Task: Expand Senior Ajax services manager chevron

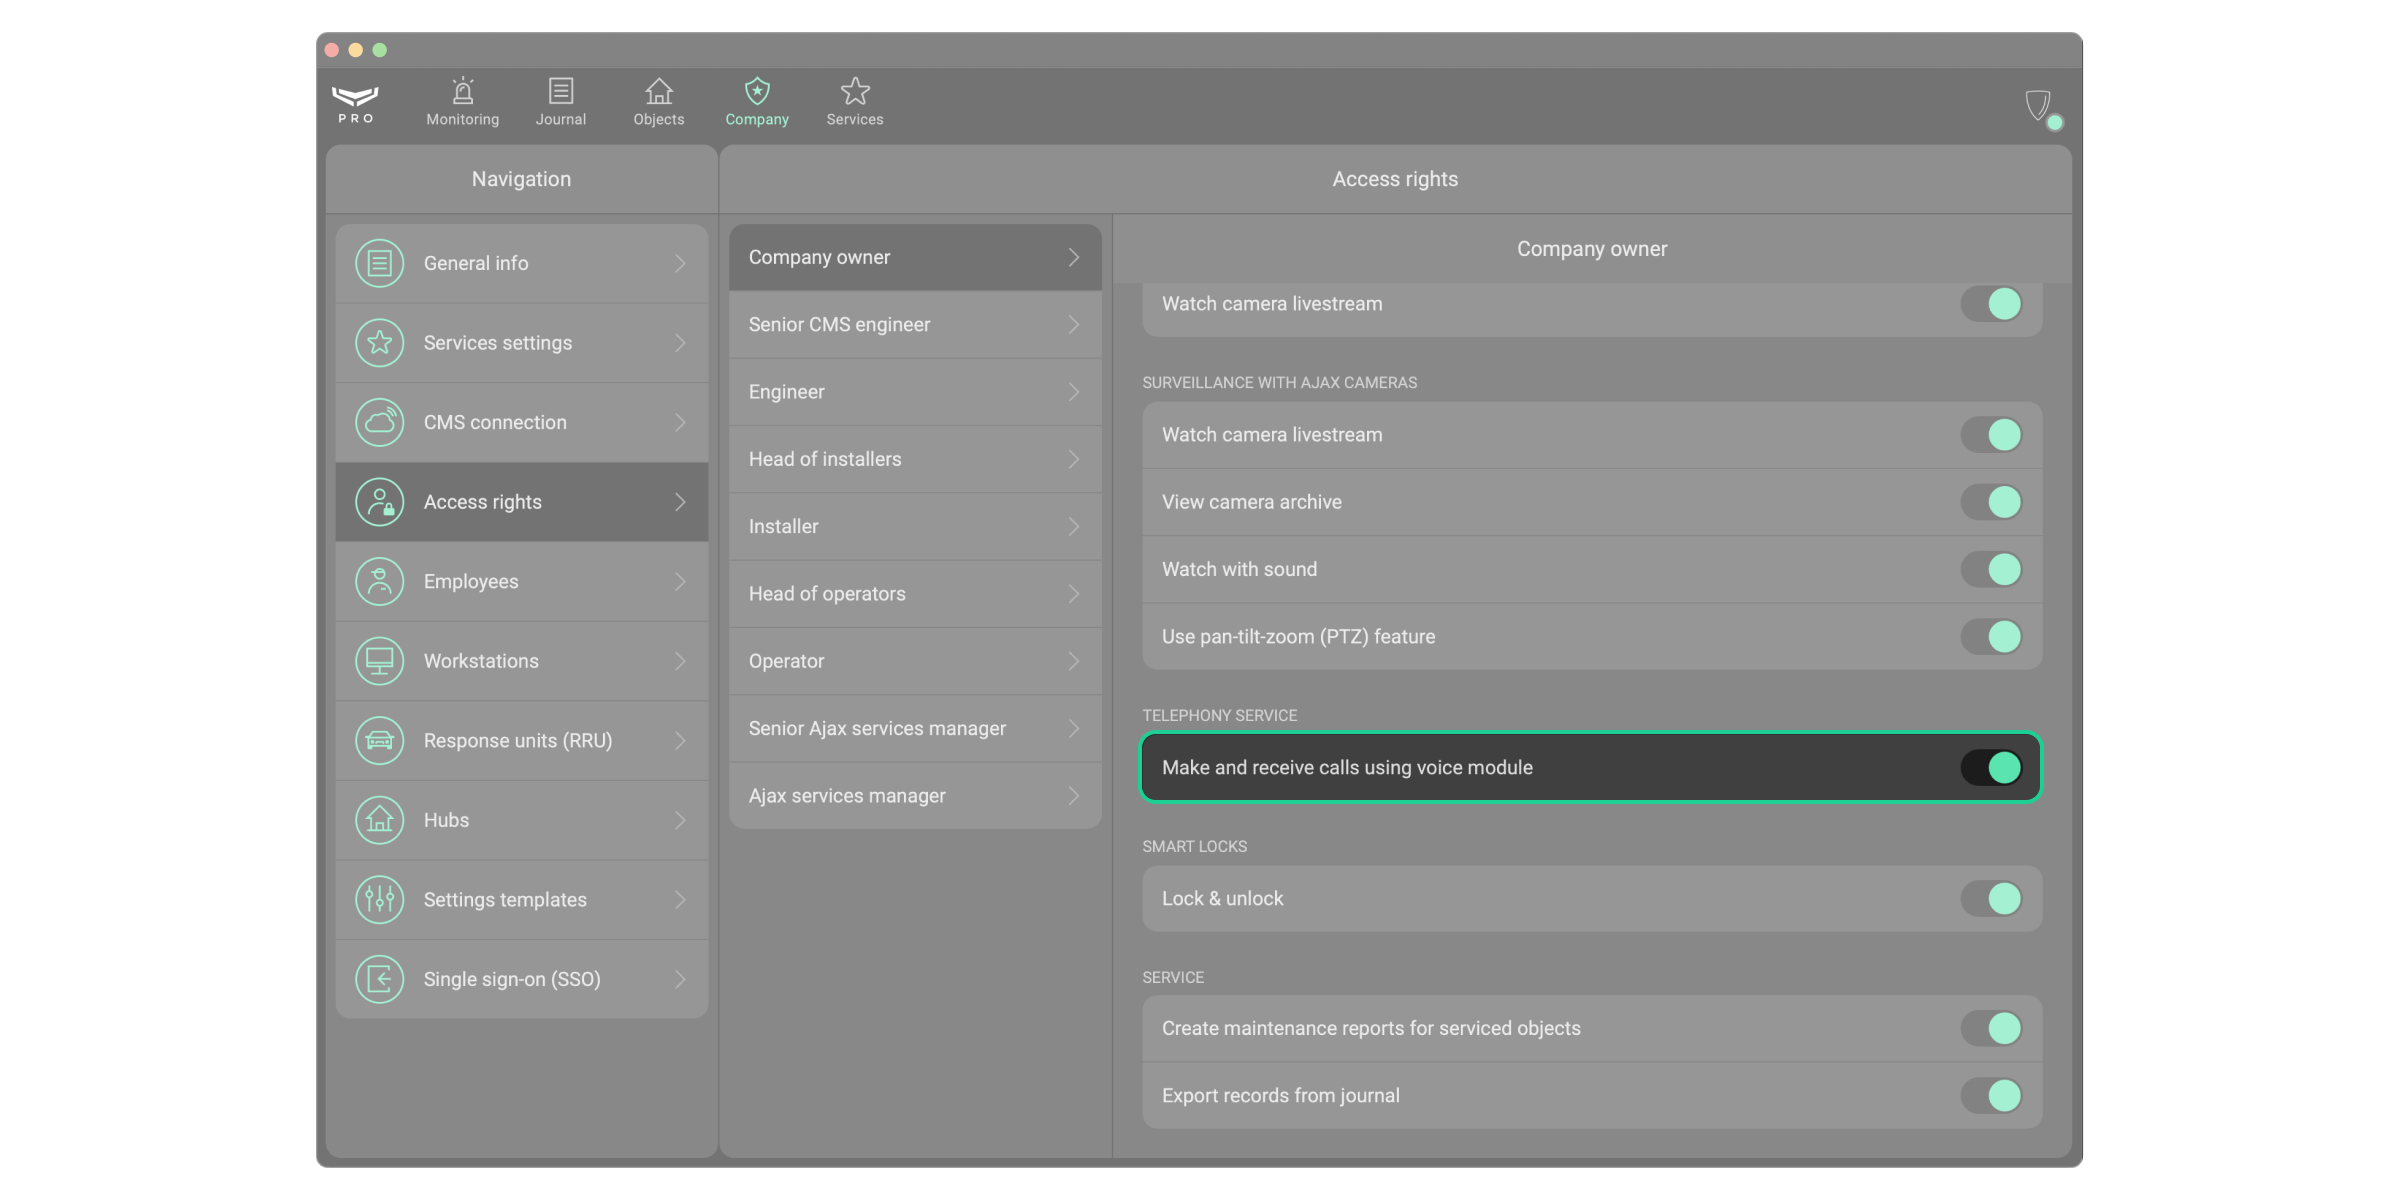Action: pyautogui.click(x=1074, y=728)
